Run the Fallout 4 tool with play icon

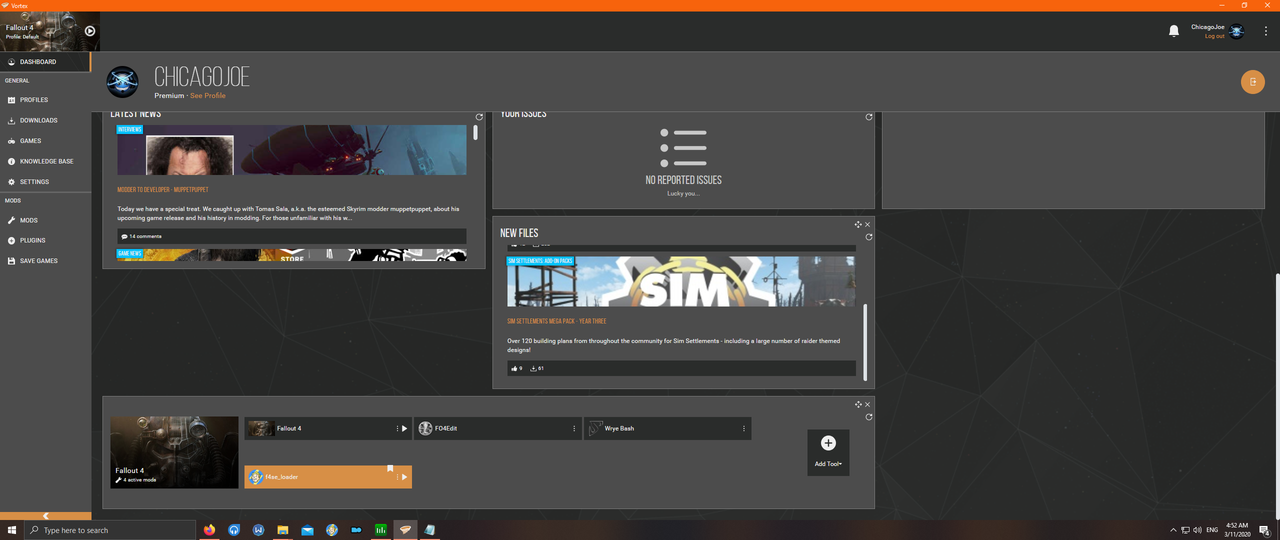point(404,429)
